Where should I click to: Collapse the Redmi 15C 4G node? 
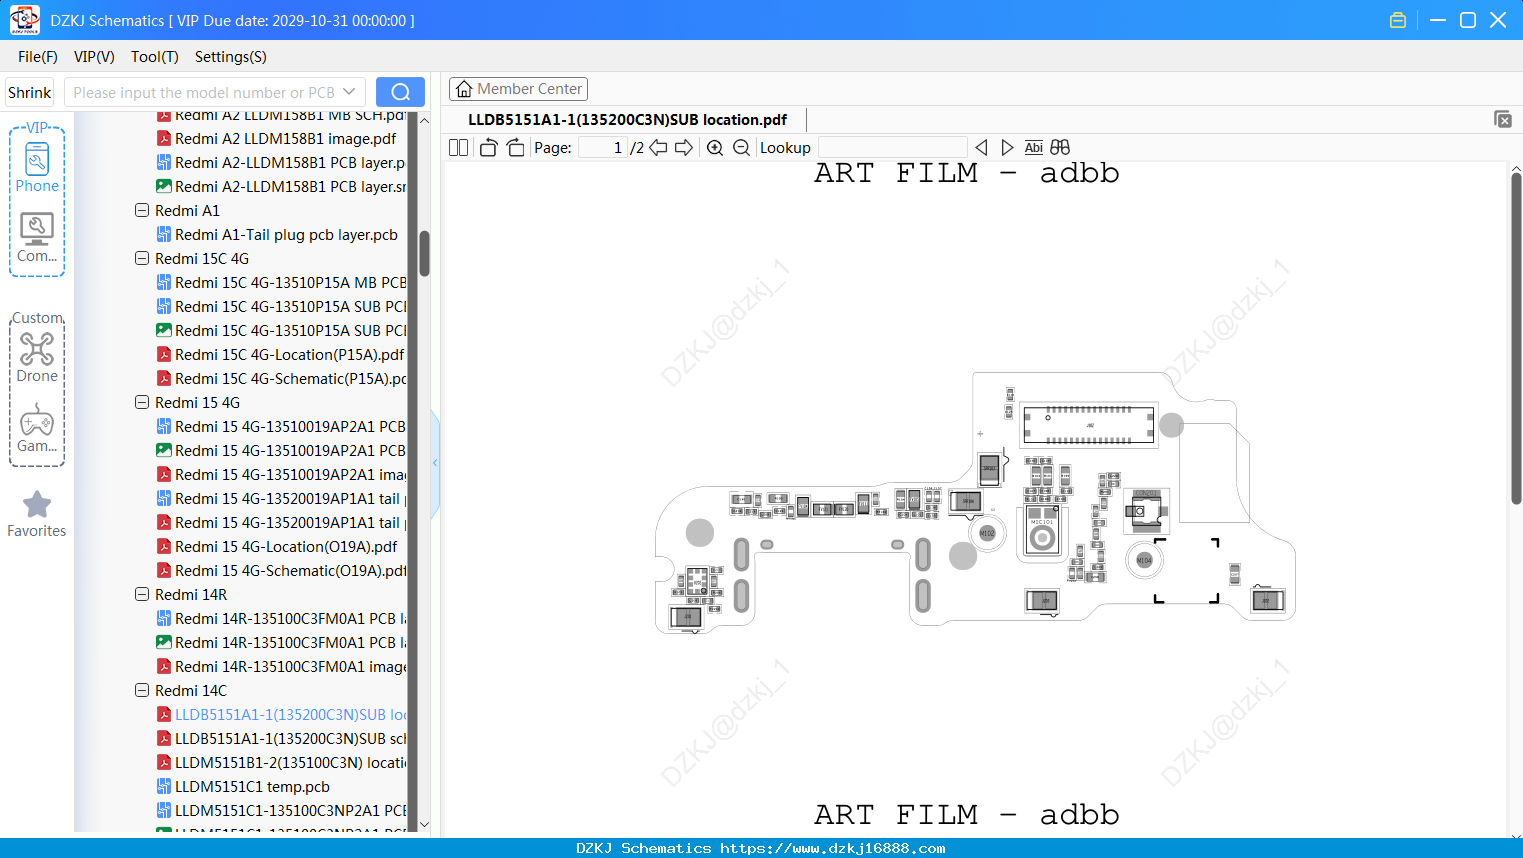pyautogui.click(x=142, y=259)
